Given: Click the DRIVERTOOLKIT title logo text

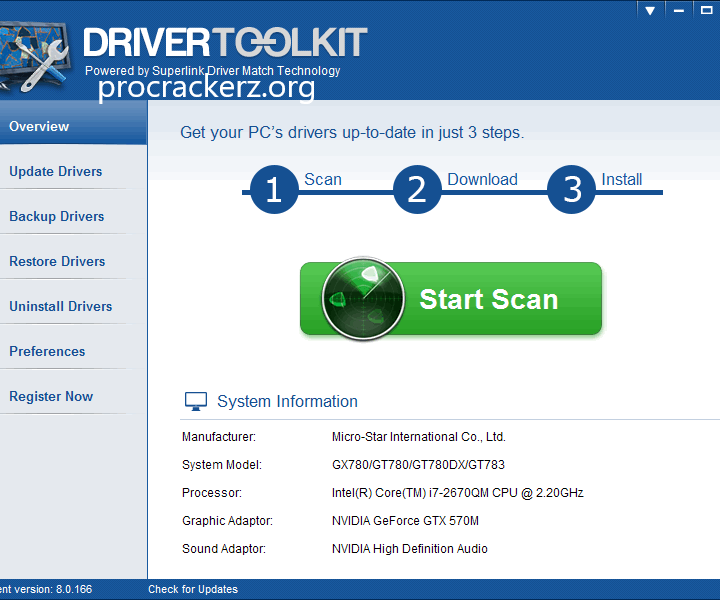Looking at the screenshot, I should pyautogui.click(x=225, y=42).
